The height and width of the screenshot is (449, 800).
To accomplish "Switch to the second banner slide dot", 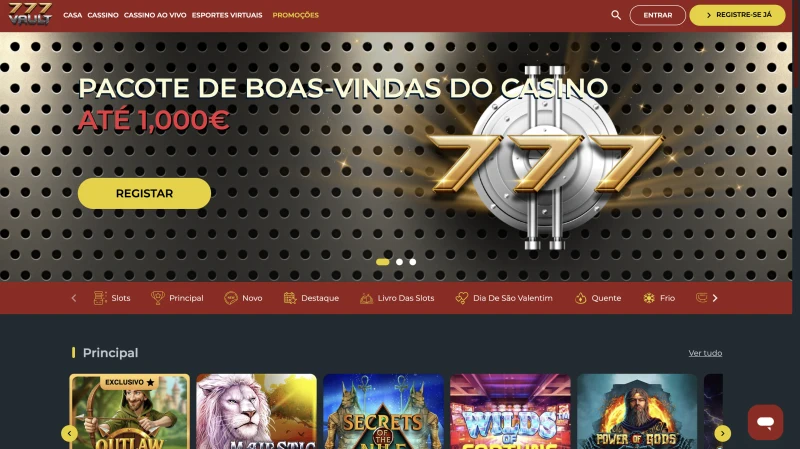I will tap(399, 262).
